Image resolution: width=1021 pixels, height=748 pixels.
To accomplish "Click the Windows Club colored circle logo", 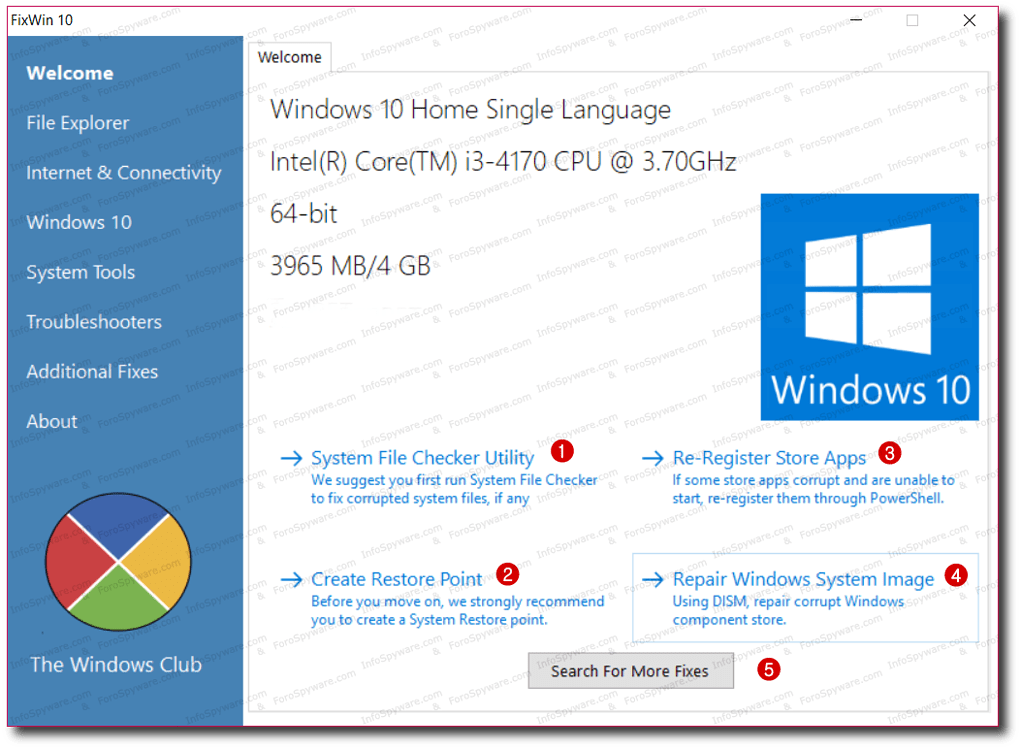I will pyautogui.click(x=118, y=562).
